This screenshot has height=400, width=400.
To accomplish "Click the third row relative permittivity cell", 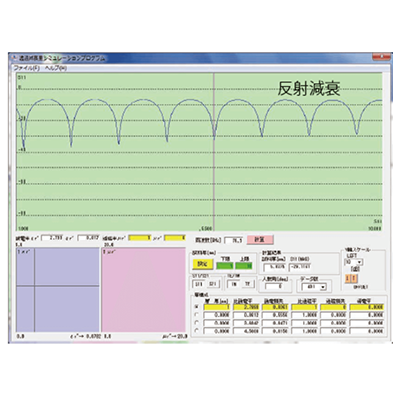I will 246,323.
